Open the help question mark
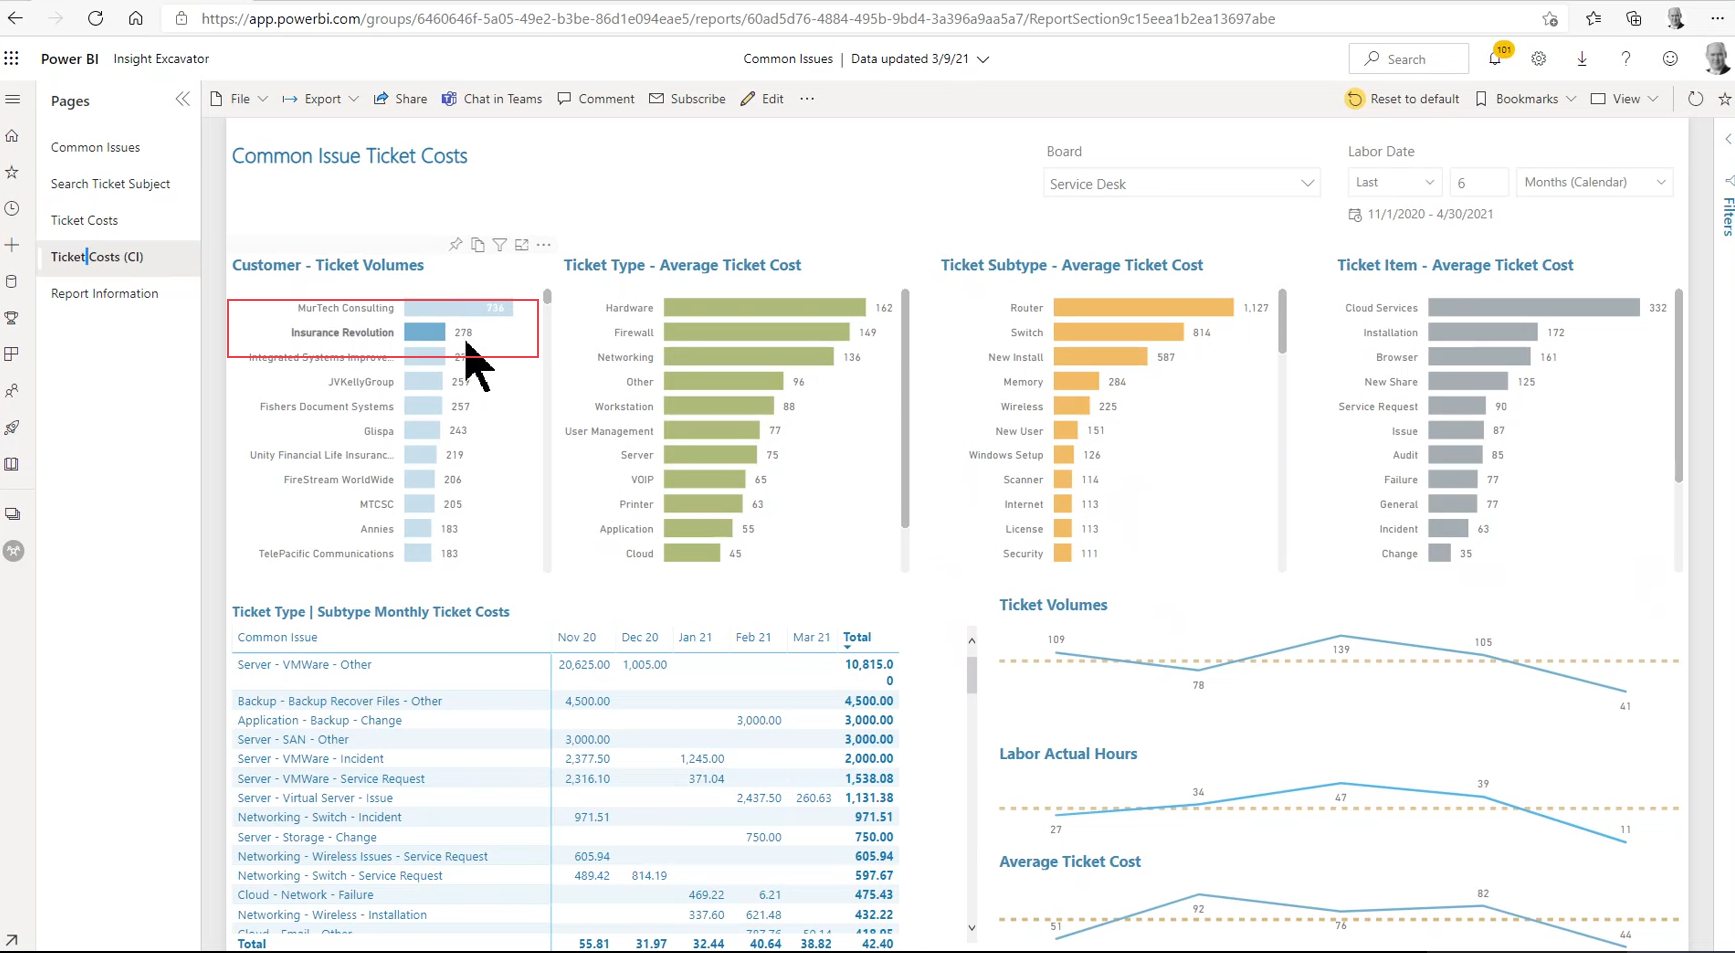The image size is (1735, 953). 1626,59
